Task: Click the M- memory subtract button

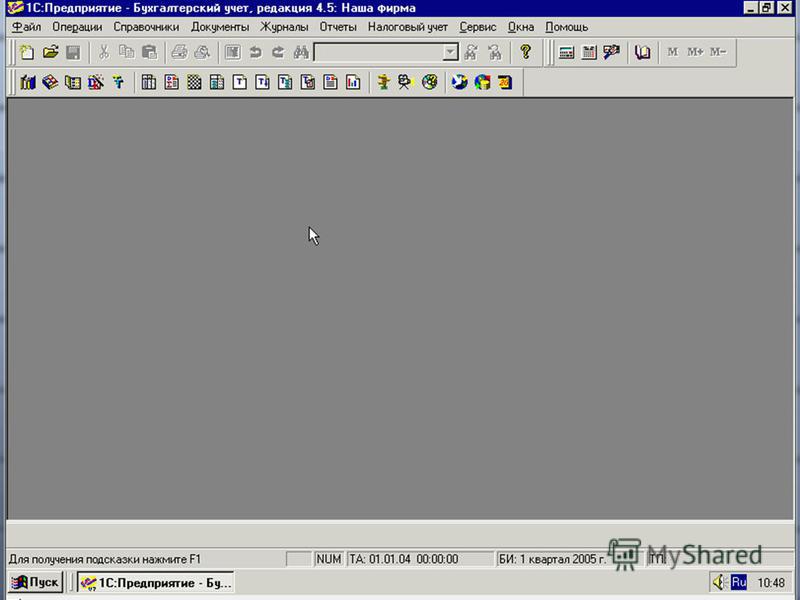Action: click(718, 52)
